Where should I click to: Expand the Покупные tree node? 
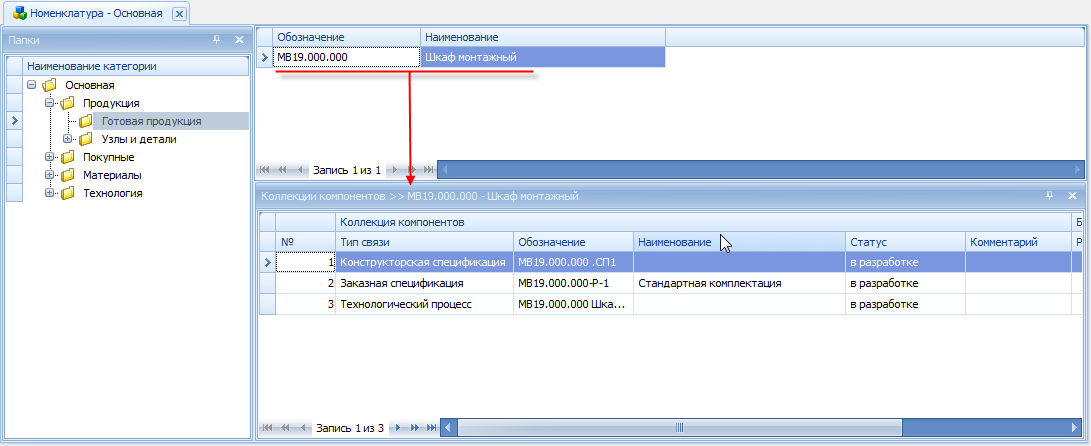pyautogui.click(x=49, y=157)
